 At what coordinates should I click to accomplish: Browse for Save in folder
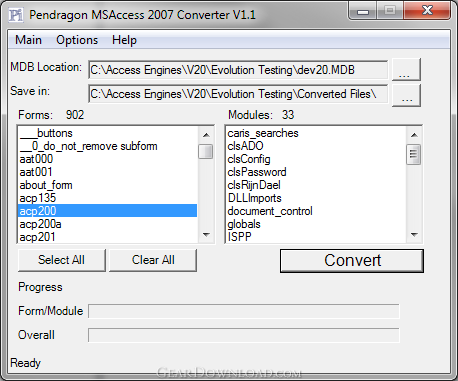[406, 95]
